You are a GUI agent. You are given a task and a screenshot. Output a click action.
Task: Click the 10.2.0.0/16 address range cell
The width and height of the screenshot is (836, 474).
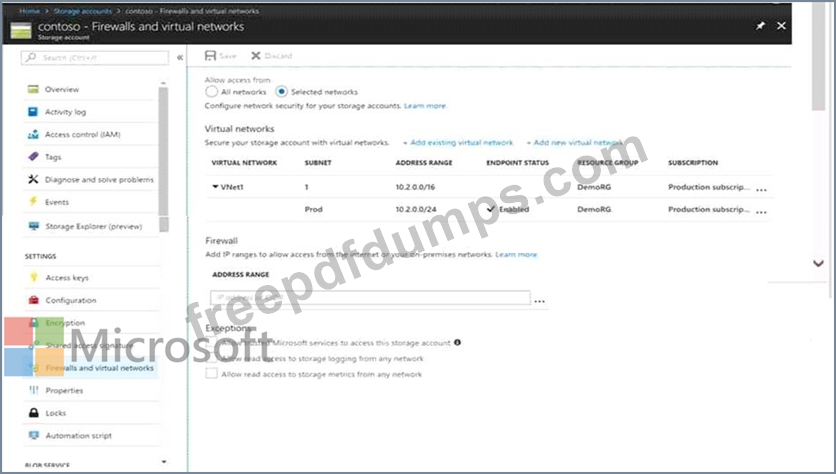coord(415,187)
